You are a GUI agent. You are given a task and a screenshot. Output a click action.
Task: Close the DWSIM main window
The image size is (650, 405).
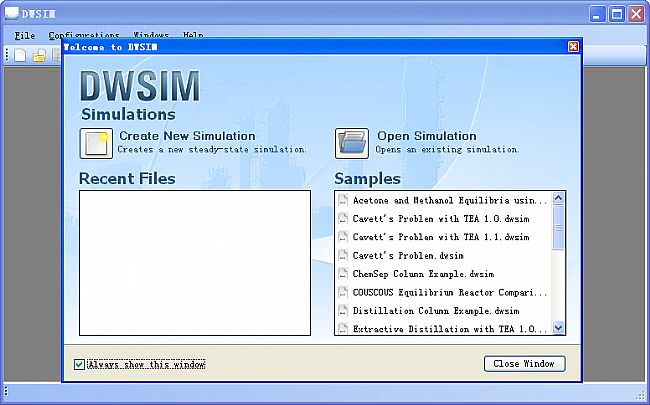636,15
